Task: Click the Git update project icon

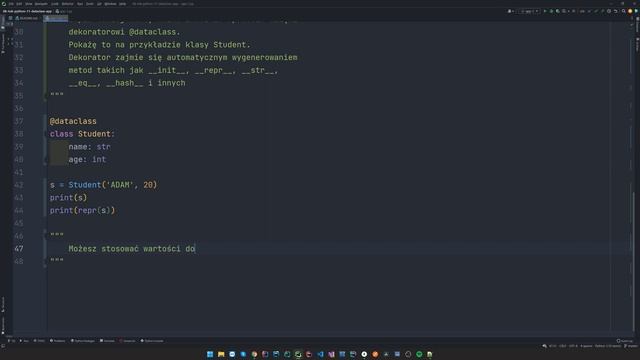Action: point(582,11)
